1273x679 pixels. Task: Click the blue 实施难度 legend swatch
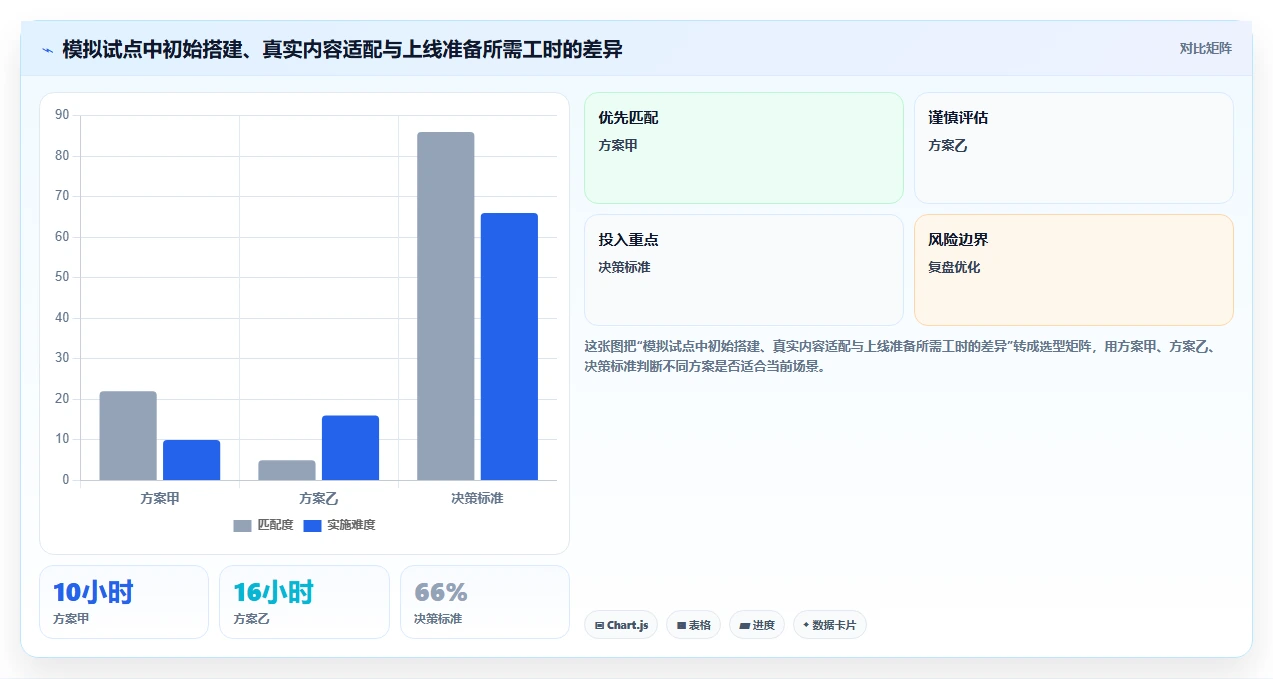coord(312,526)
